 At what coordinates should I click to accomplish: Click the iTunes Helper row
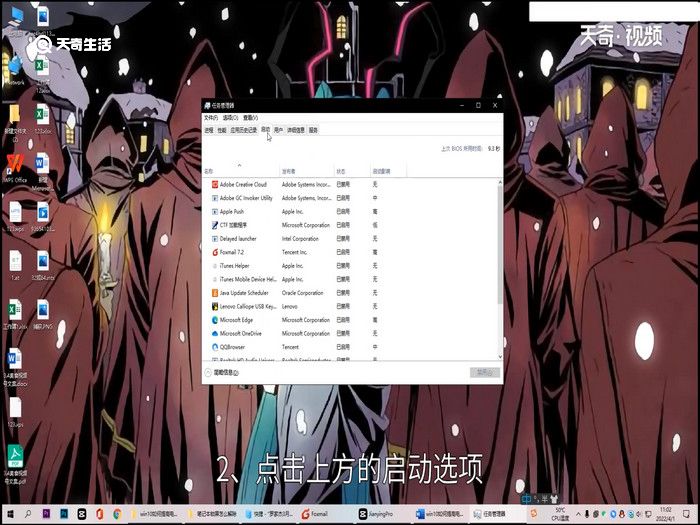[350, 266]
